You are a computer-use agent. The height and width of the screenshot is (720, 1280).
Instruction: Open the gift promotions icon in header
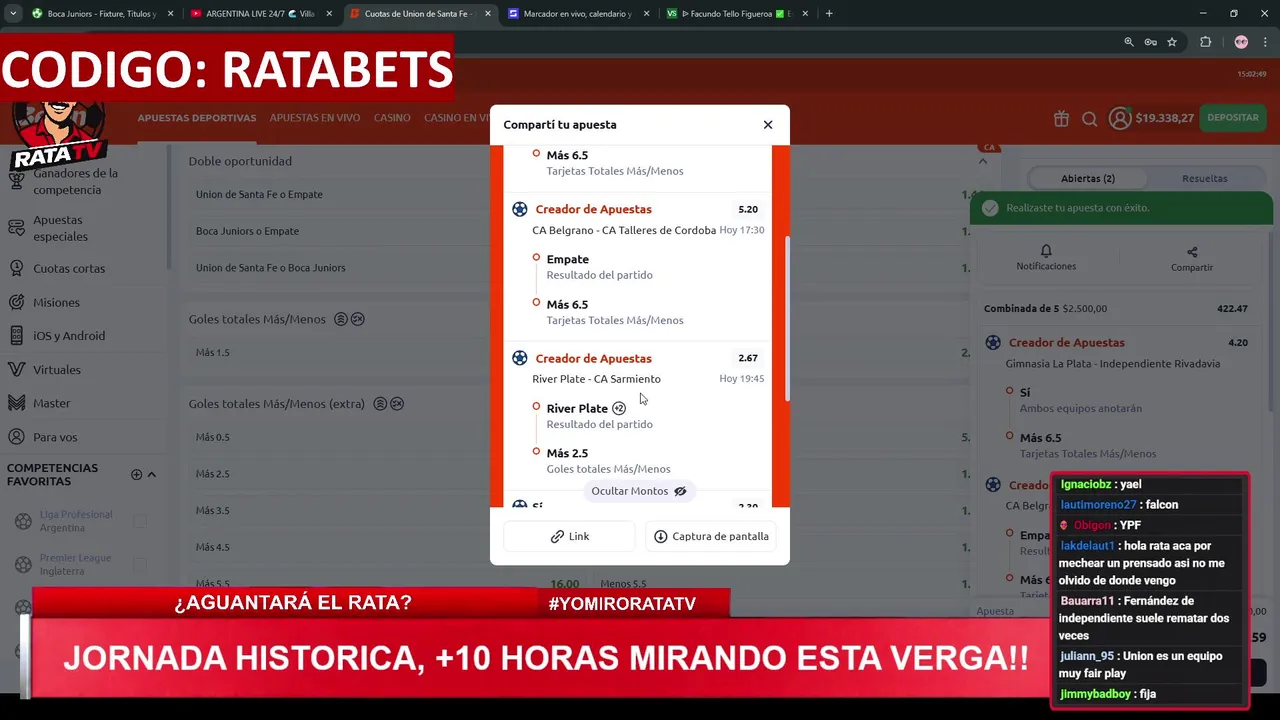click(1061, 118)
